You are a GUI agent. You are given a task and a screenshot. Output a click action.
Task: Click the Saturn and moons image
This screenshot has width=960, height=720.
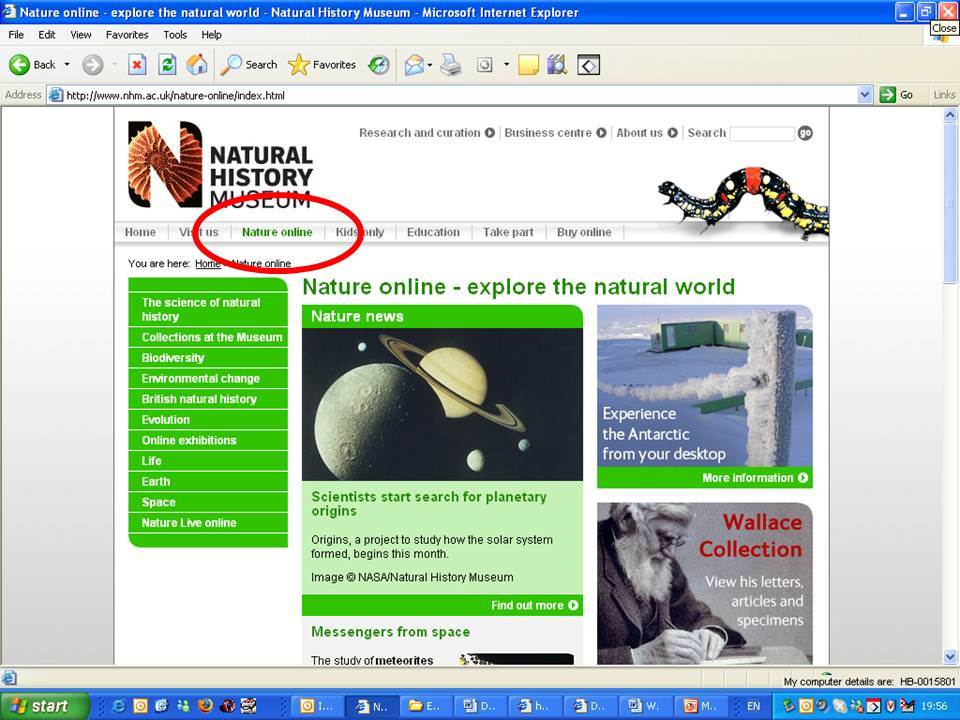(442, 404)
